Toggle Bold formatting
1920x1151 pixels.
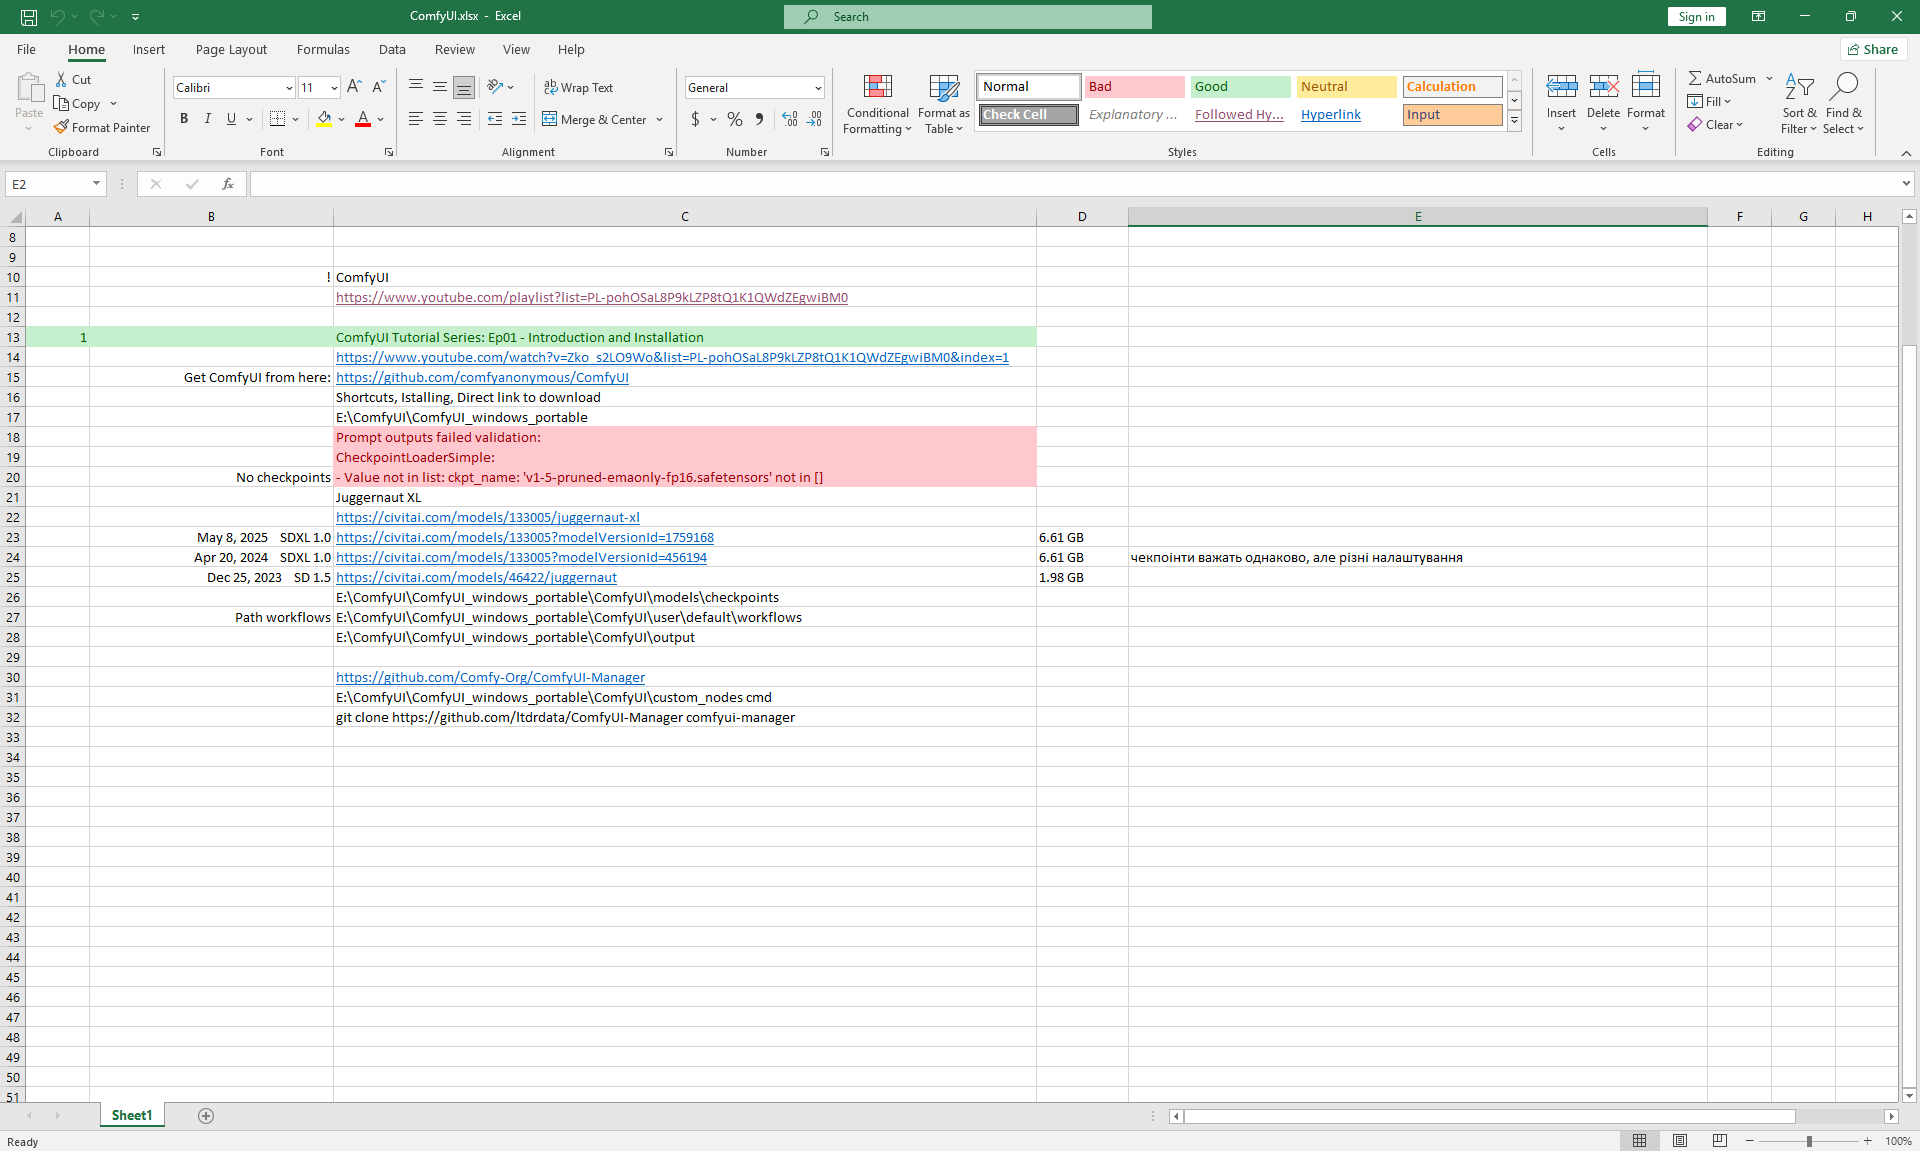[184, 119]
